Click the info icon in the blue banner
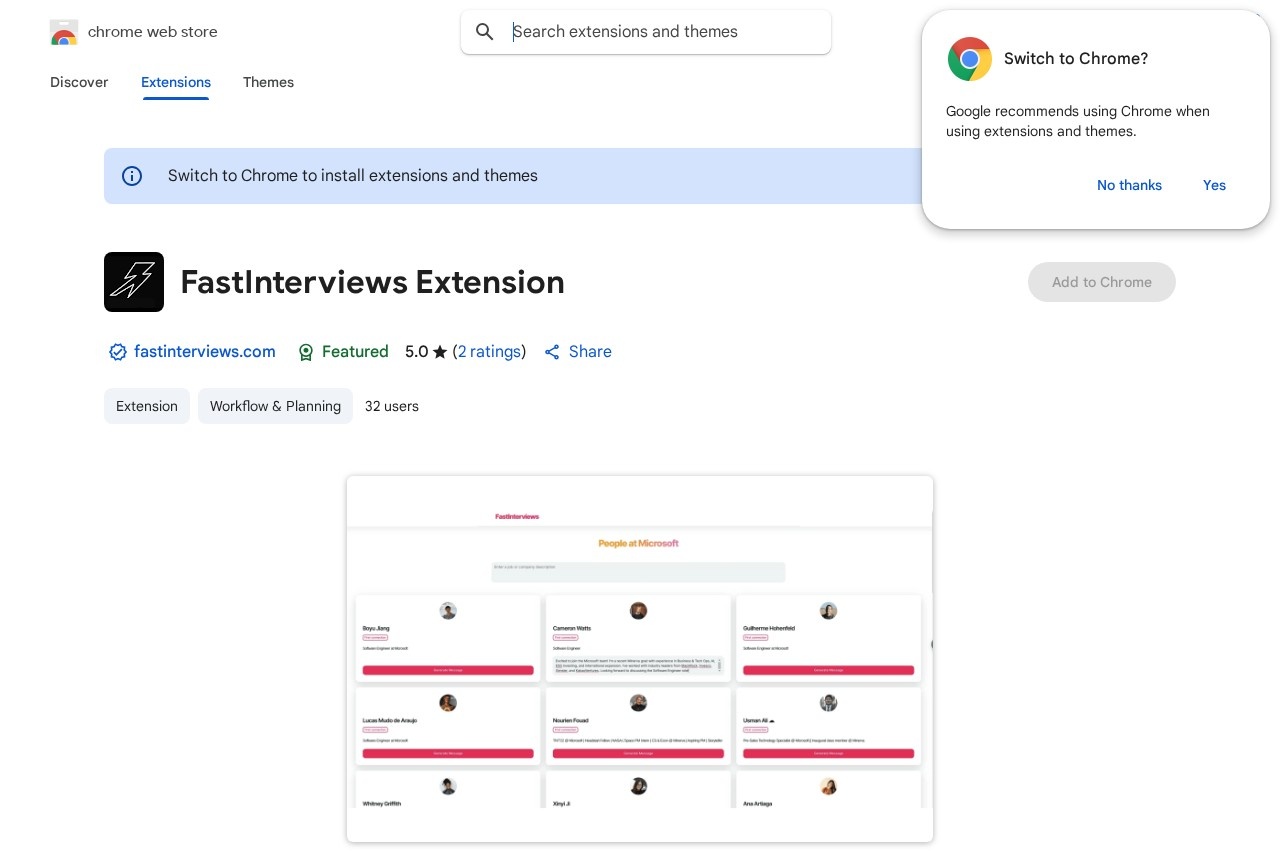This screenshot has height=853, width=1280. pyautogui.click(x=132, y=176)
